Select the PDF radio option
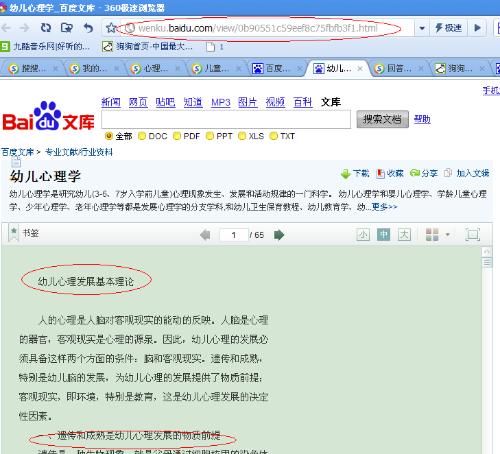 tap(177, 136)
